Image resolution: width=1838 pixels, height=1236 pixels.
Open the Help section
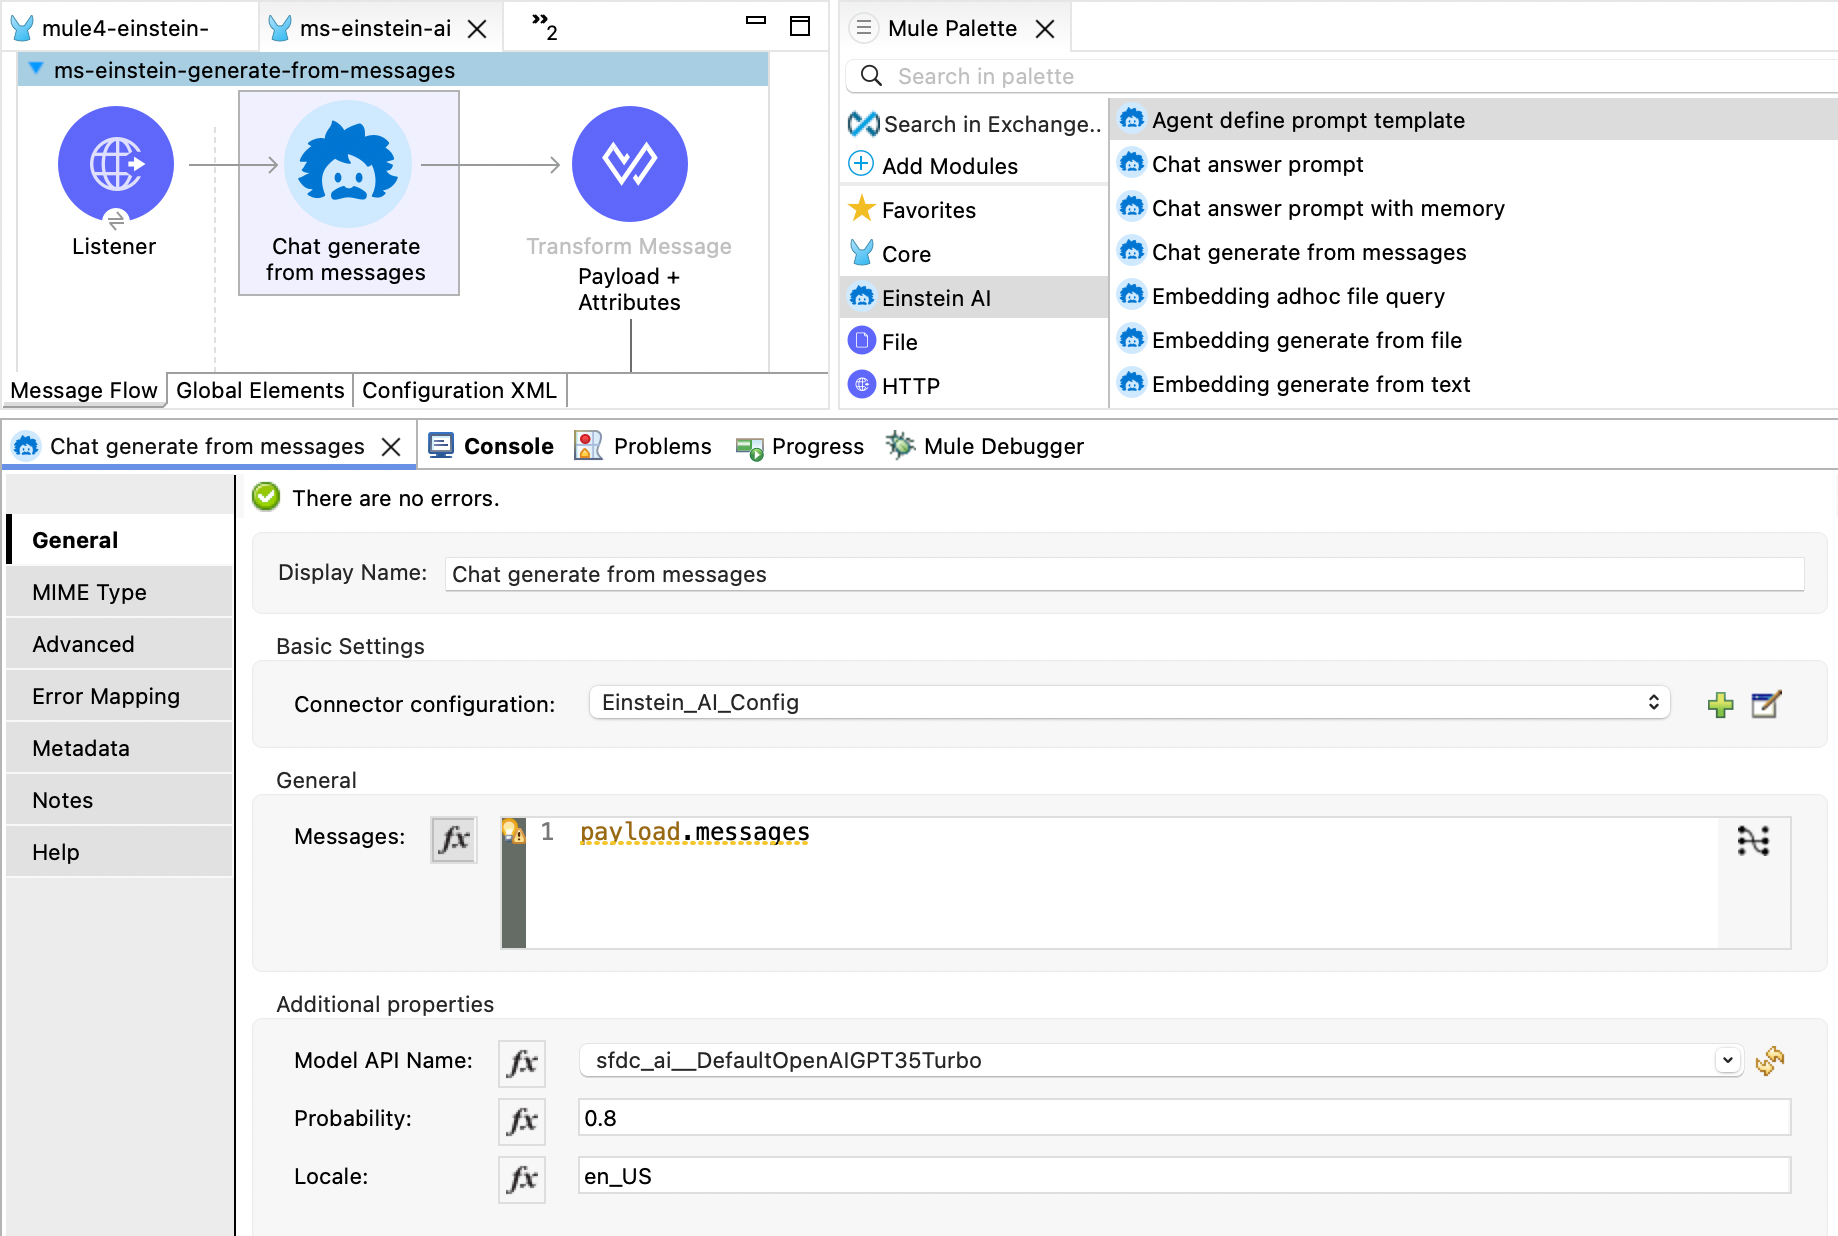[120, 852]
